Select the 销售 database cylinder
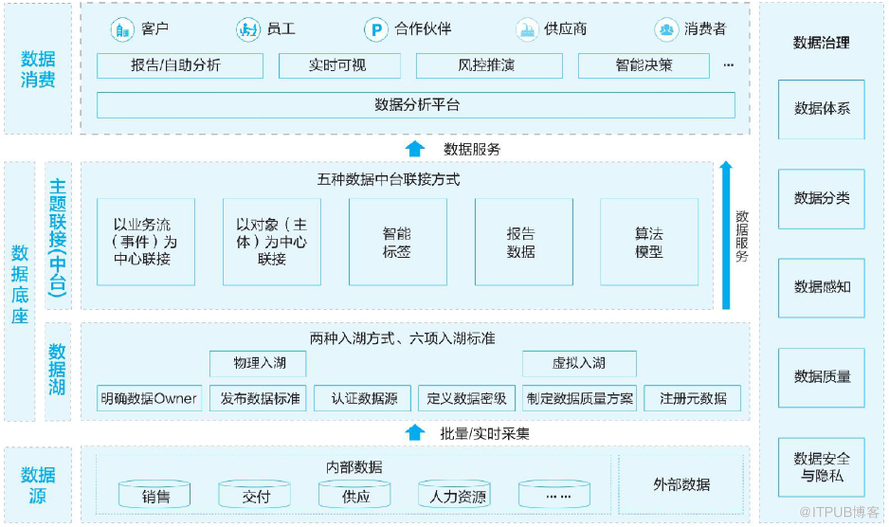Image resolution: width=889 pixels, height=527 pixels. point(155,494)
